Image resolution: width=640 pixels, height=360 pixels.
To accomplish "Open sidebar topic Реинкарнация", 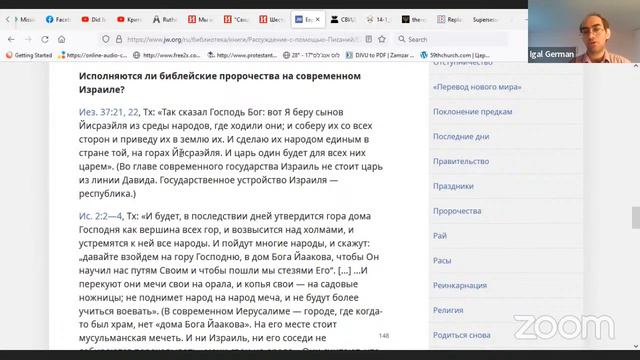I will 460,286.
